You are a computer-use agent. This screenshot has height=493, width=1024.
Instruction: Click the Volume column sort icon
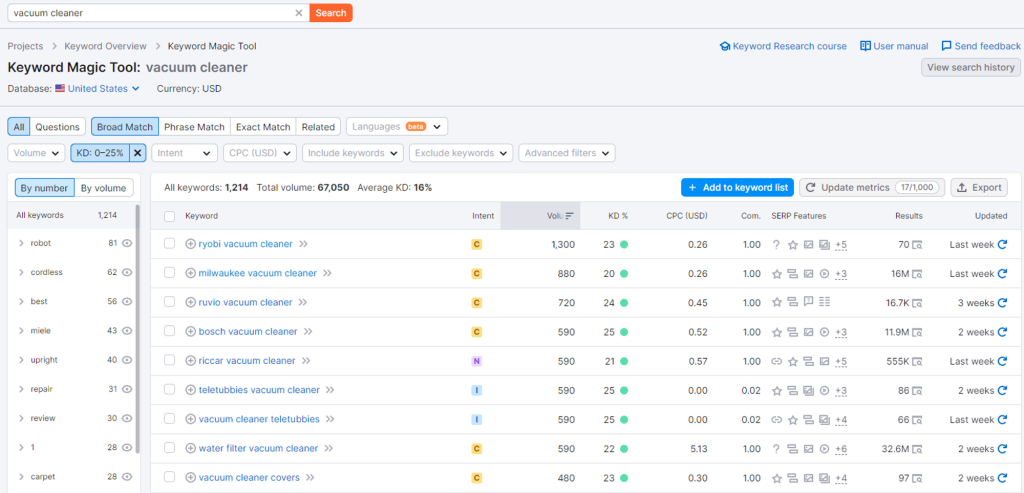[569, 215]
